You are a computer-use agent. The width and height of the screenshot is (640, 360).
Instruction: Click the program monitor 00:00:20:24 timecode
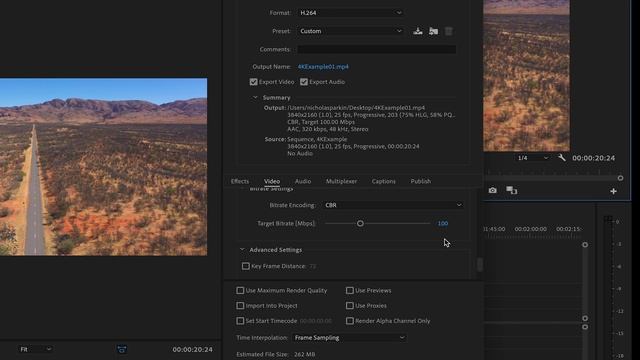click(593, 158)
